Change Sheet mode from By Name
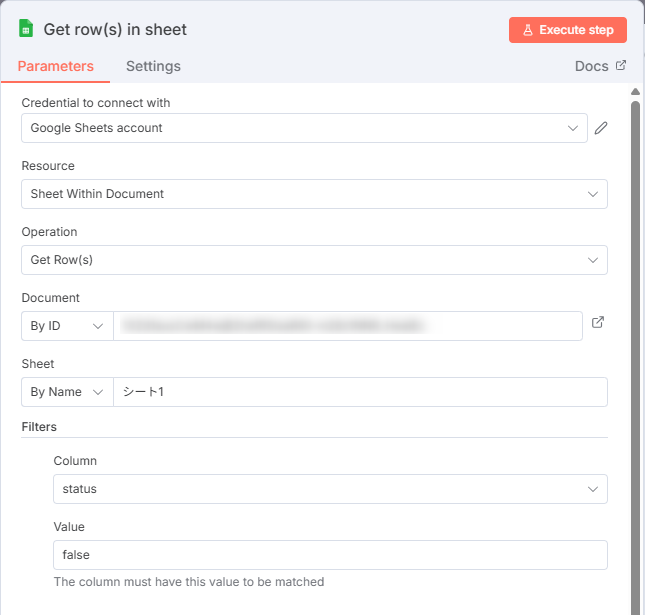This screenshot has height=615, width=645. coord(67,392)
